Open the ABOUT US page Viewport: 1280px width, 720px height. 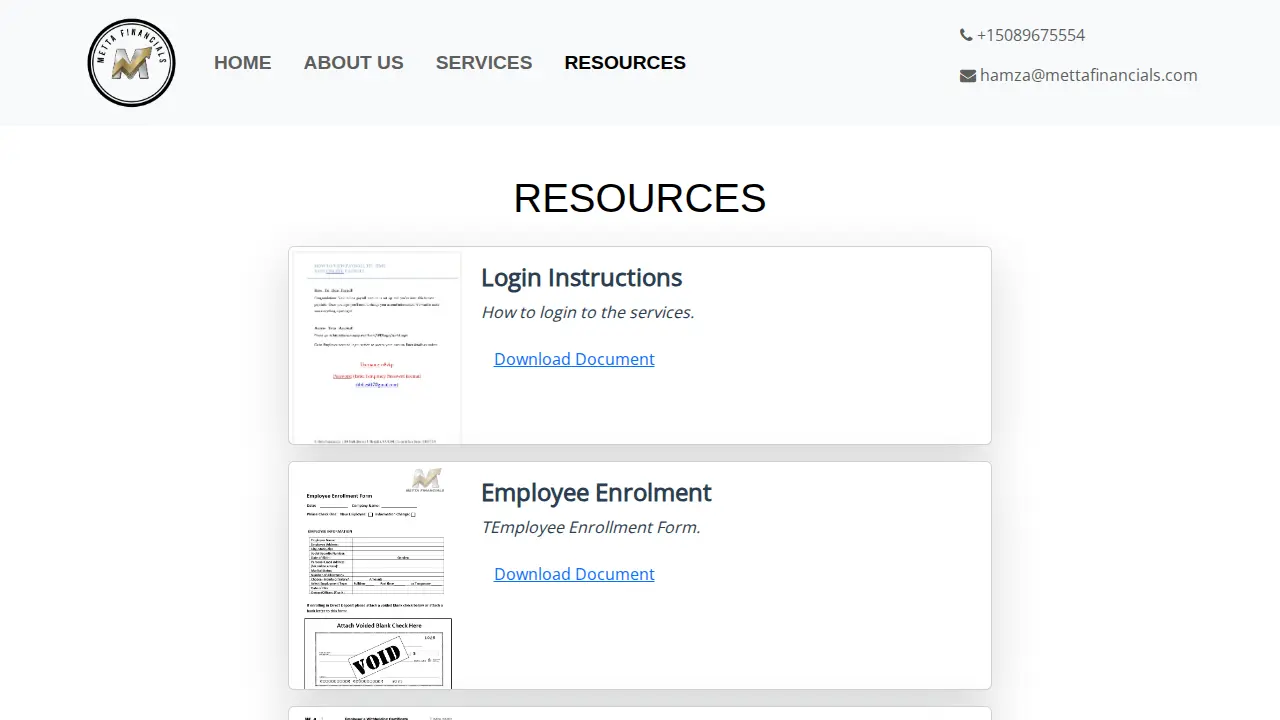pos(354,63)
